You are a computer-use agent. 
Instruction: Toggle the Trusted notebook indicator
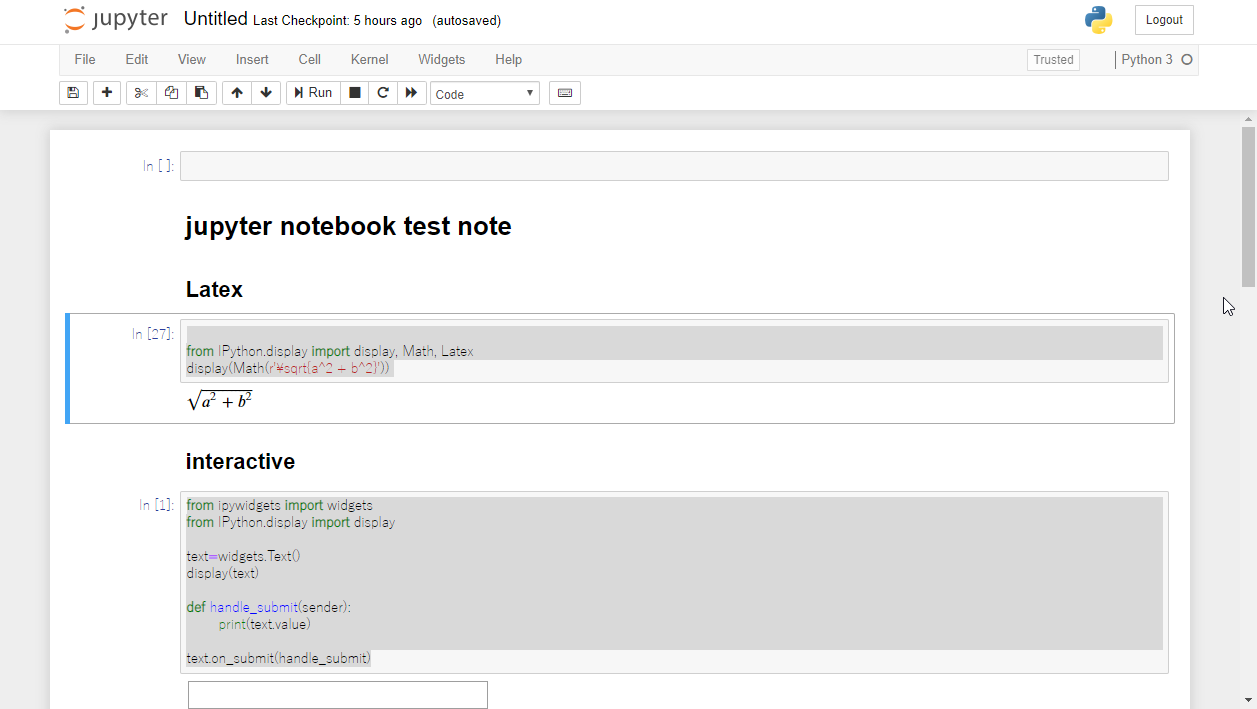click(x=1053, y=60)
